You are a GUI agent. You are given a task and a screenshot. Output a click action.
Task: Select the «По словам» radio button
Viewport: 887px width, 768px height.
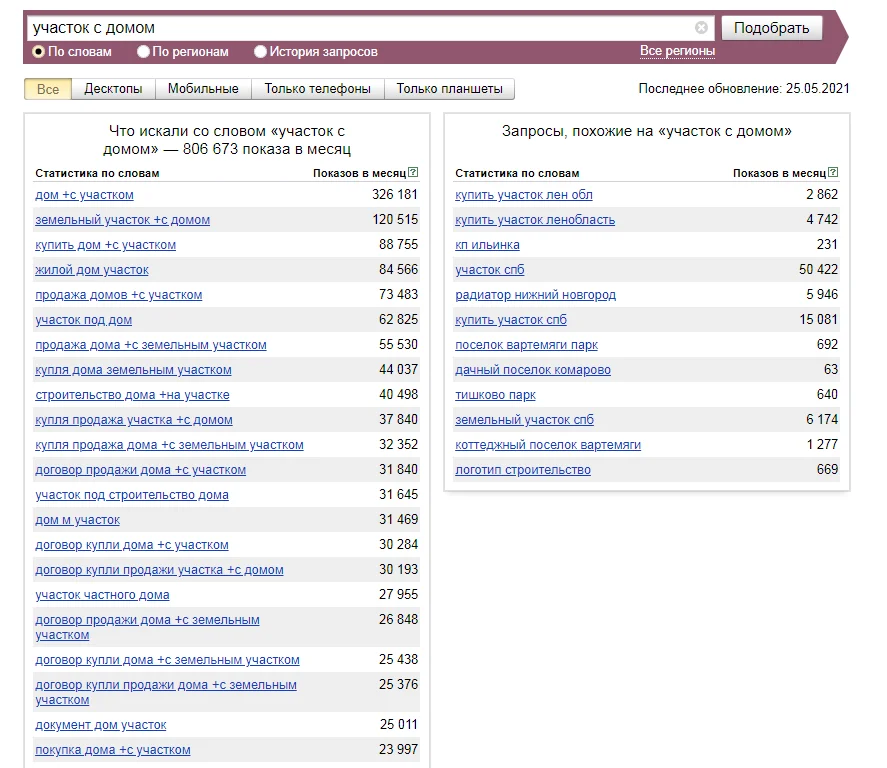pyautogui.click(x=37, y=50)
